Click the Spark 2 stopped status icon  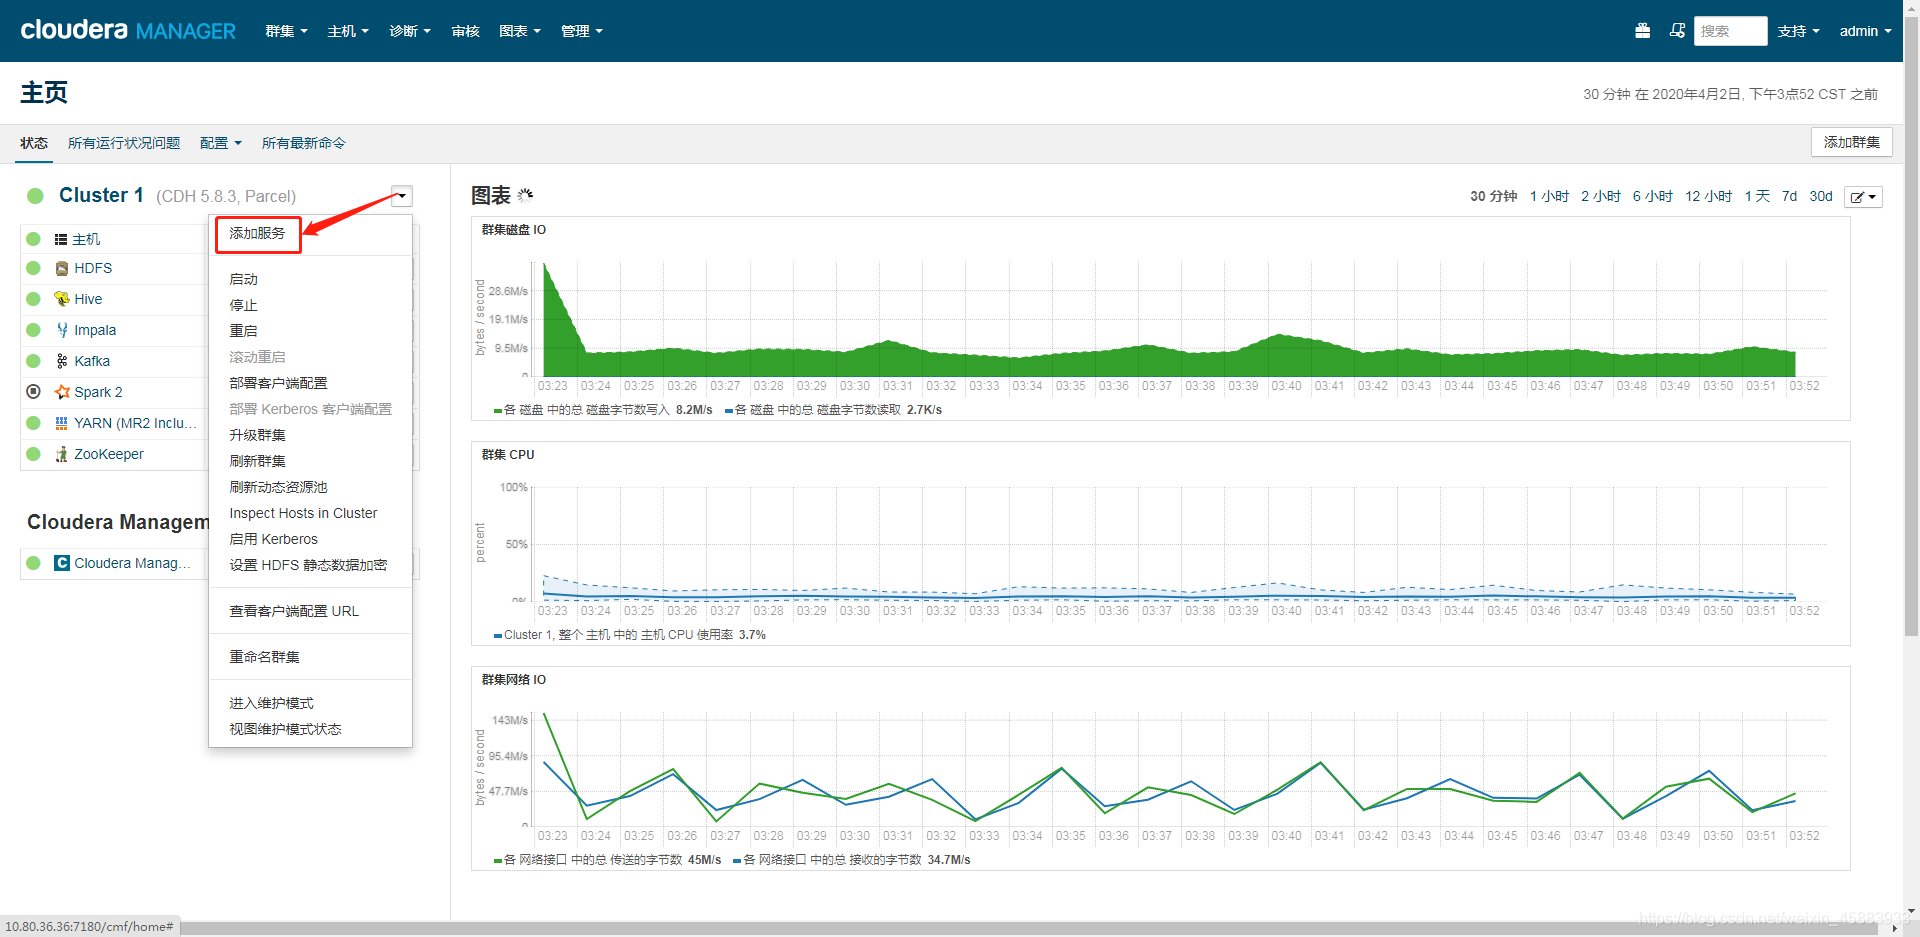click(33, 392)
